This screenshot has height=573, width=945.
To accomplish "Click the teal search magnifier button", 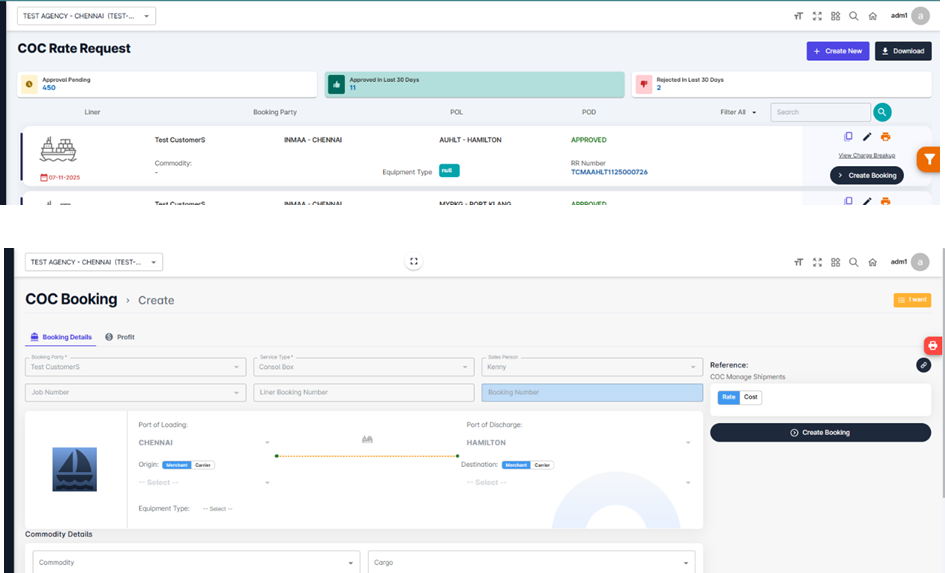I will click(882, 112).
